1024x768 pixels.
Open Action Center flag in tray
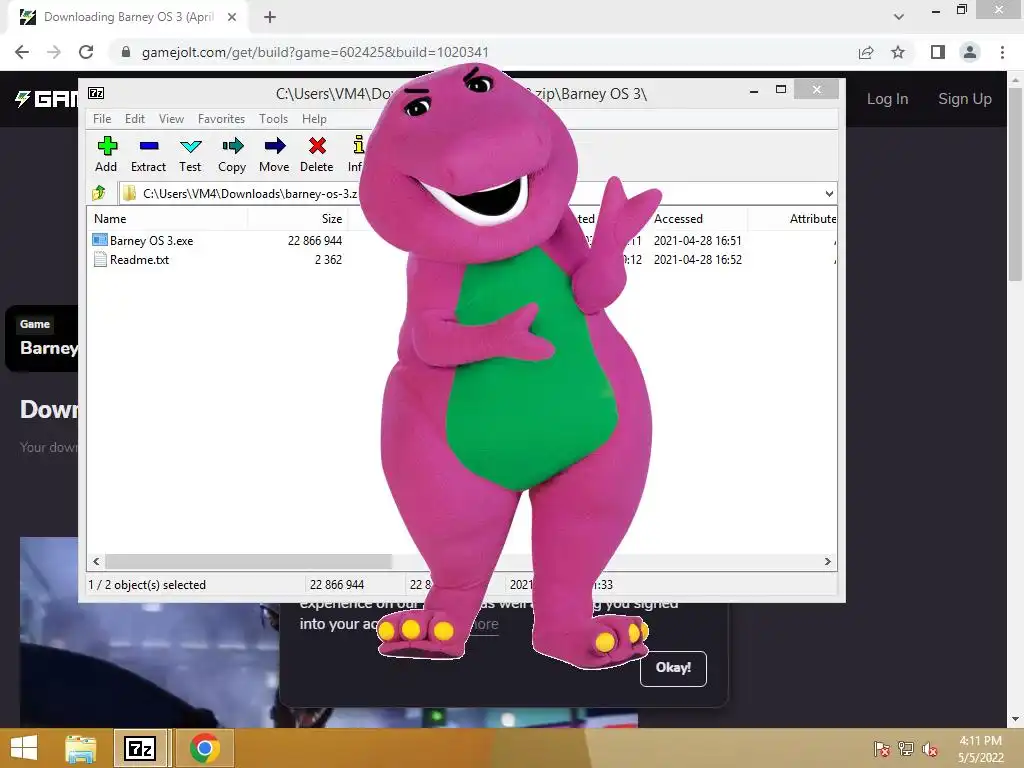click(882, 749)
